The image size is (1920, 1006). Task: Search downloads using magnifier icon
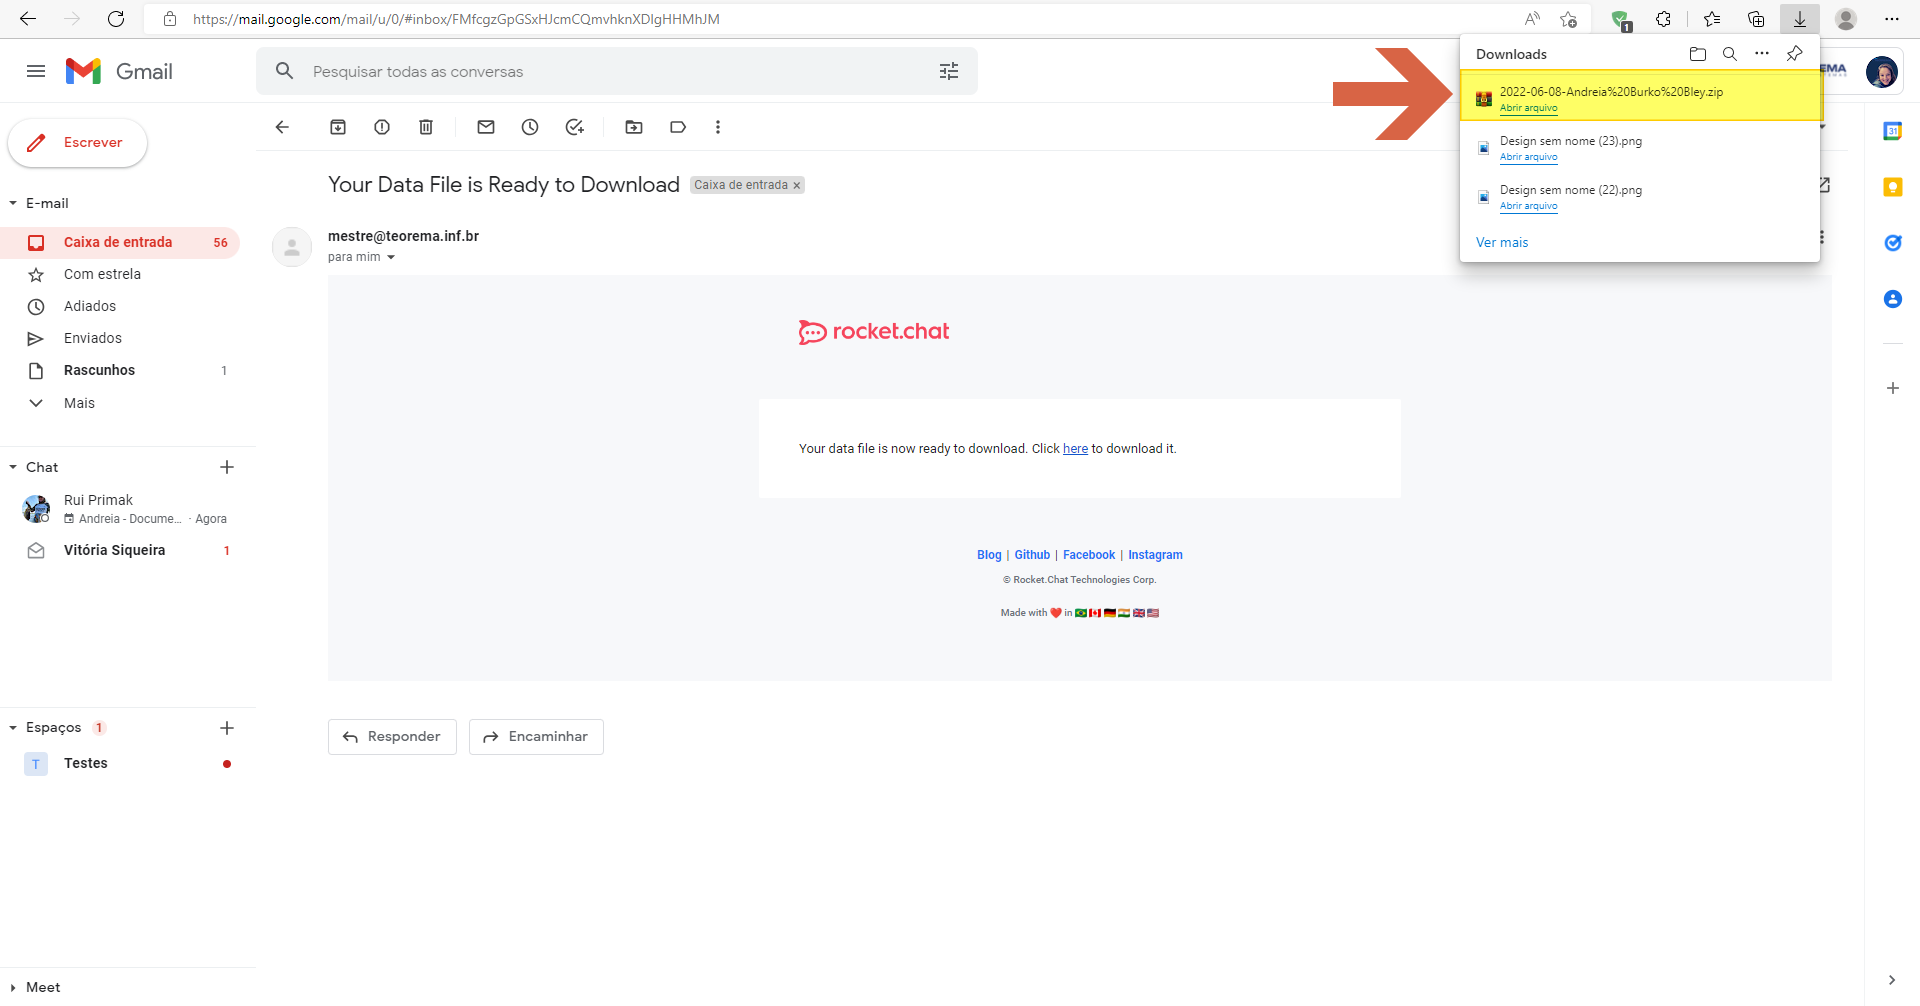click(1730, 54)
